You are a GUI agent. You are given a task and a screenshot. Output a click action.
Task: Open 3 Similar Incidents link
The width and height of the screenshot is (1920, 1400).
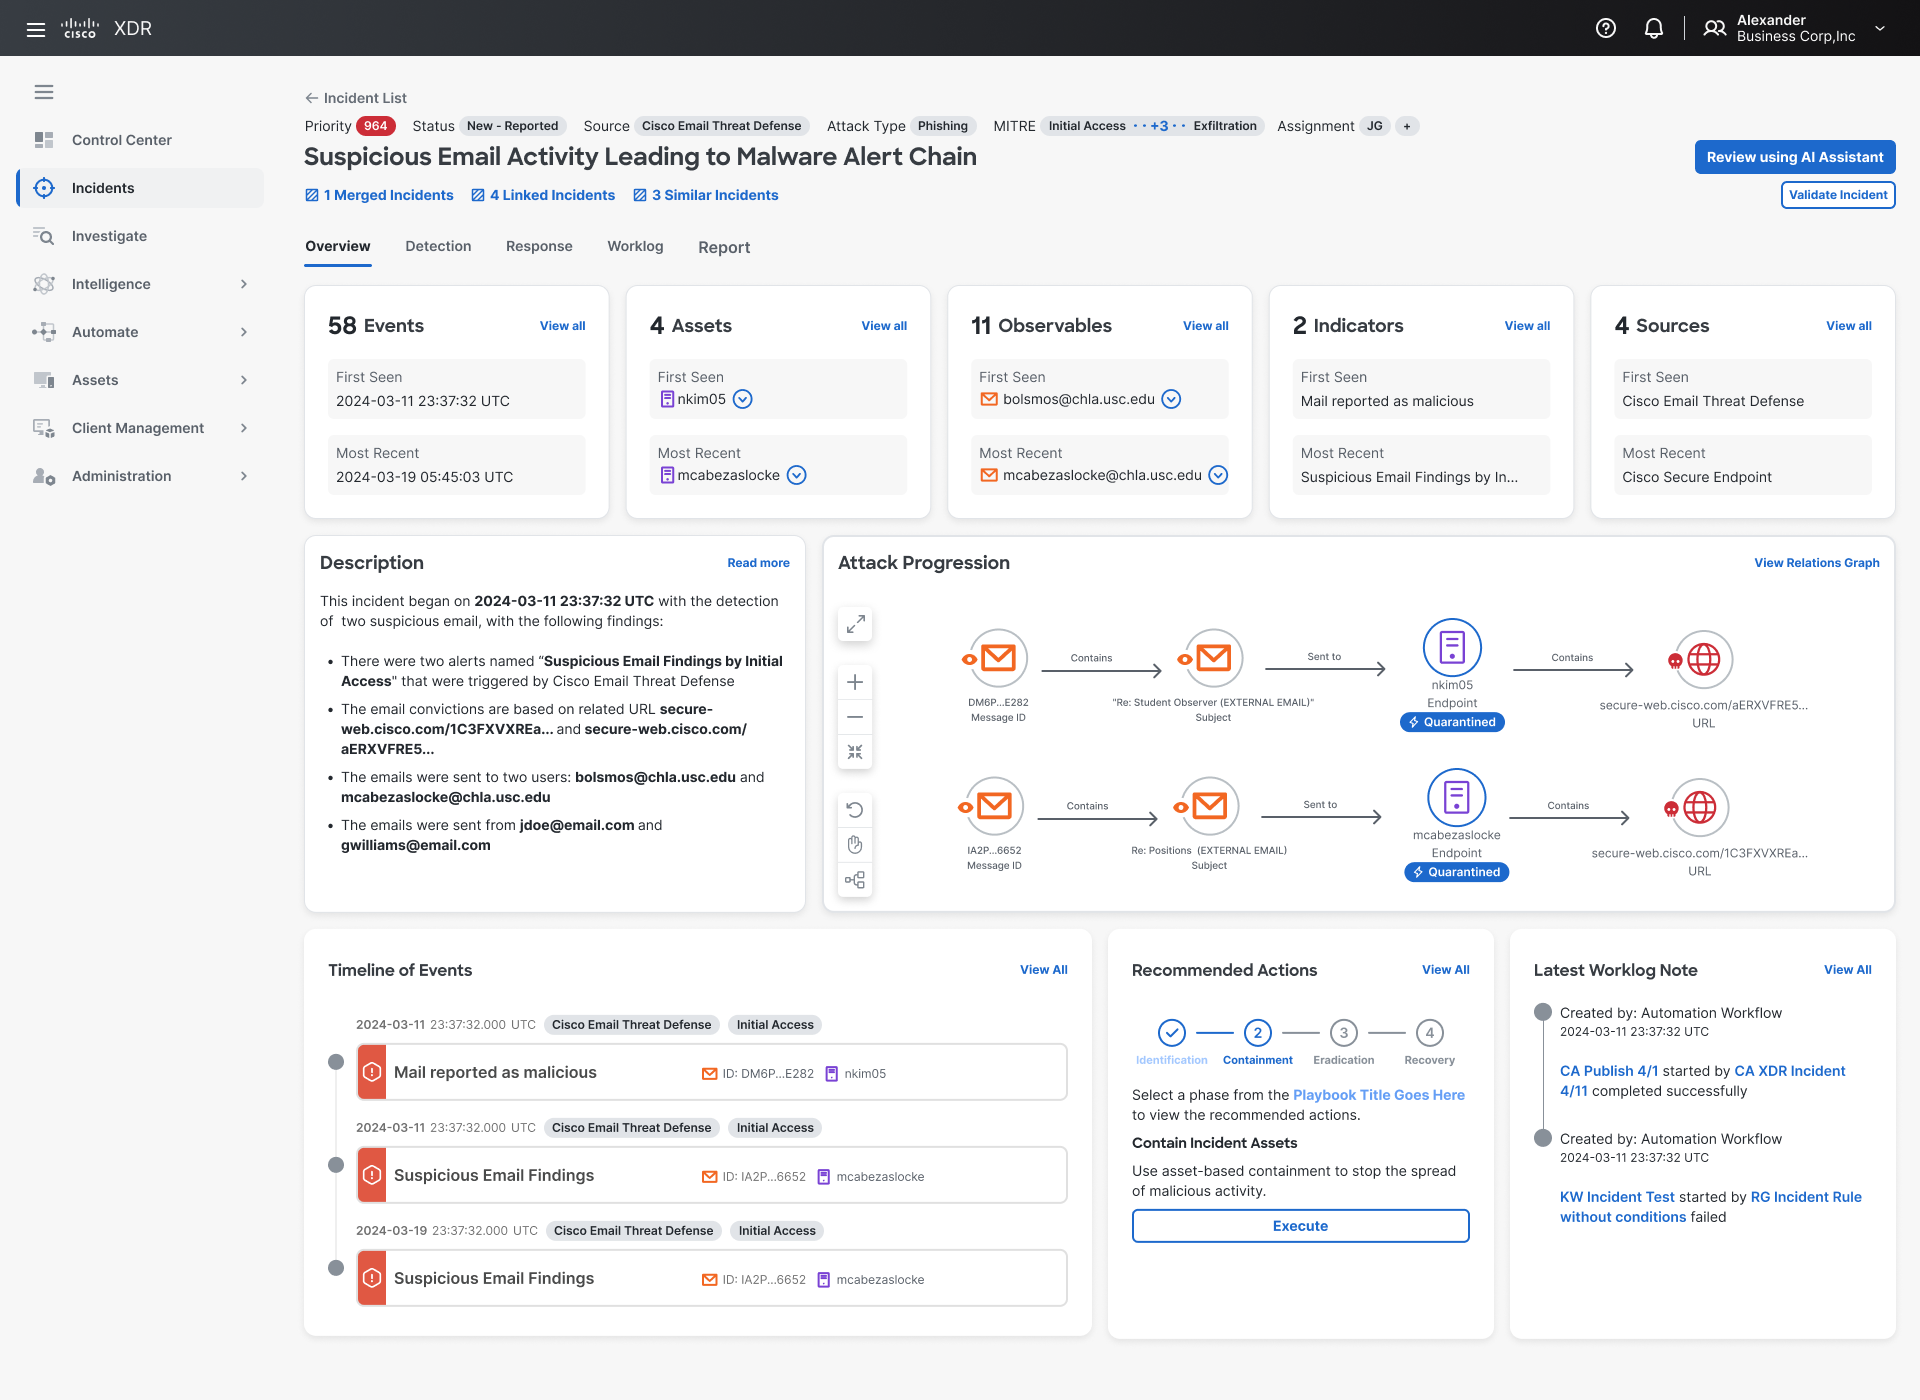pos(706,195)
